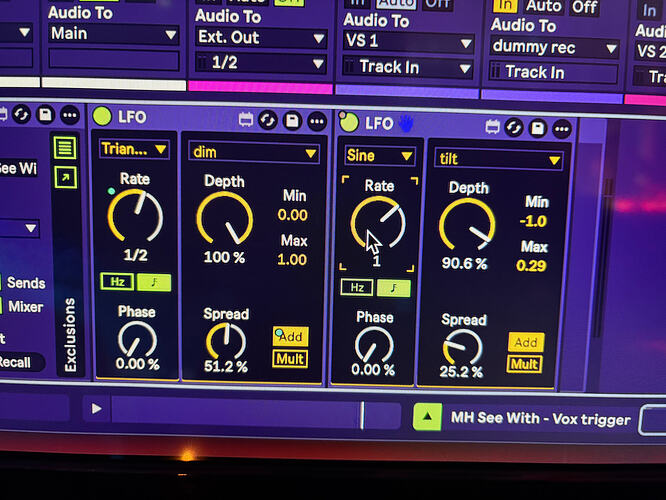Viewport: 666px width, 500px height.
Task: Select note-sync rate mode on Sine LFO
Action: pos(394,288)
